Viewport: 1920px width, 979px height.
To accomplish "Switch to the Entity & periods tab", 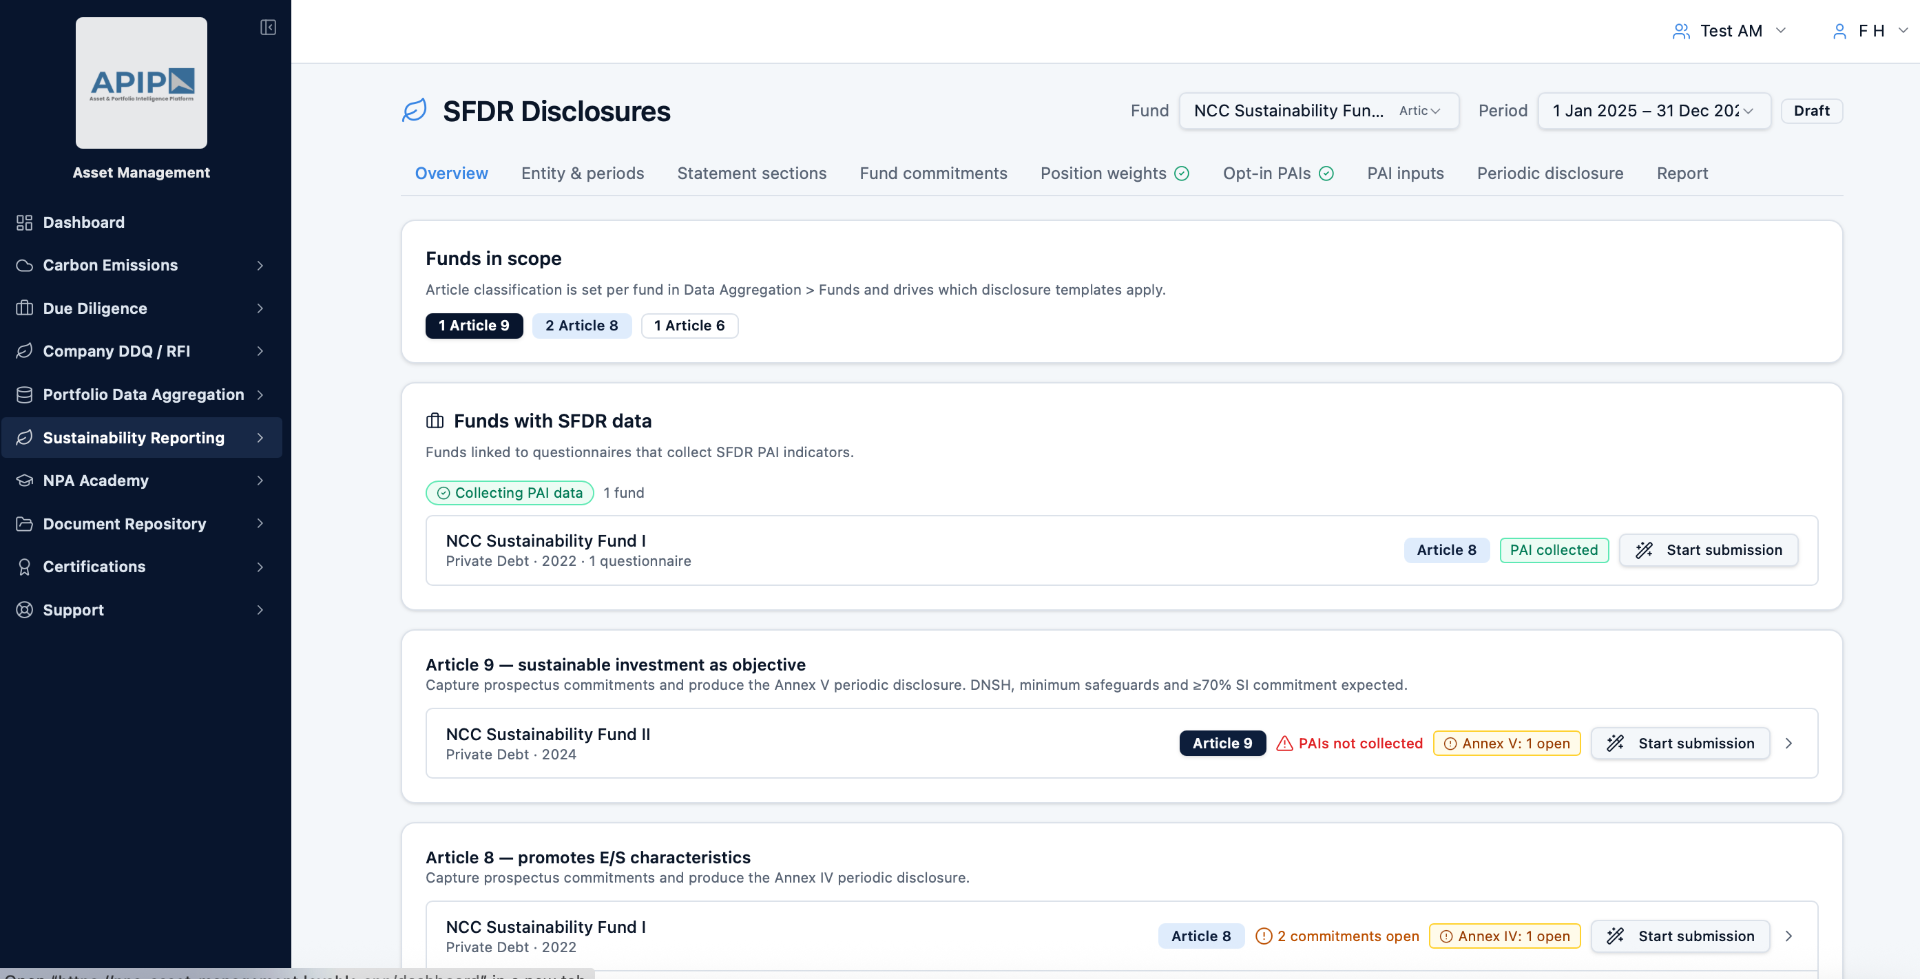I will (x=583, y=173).
